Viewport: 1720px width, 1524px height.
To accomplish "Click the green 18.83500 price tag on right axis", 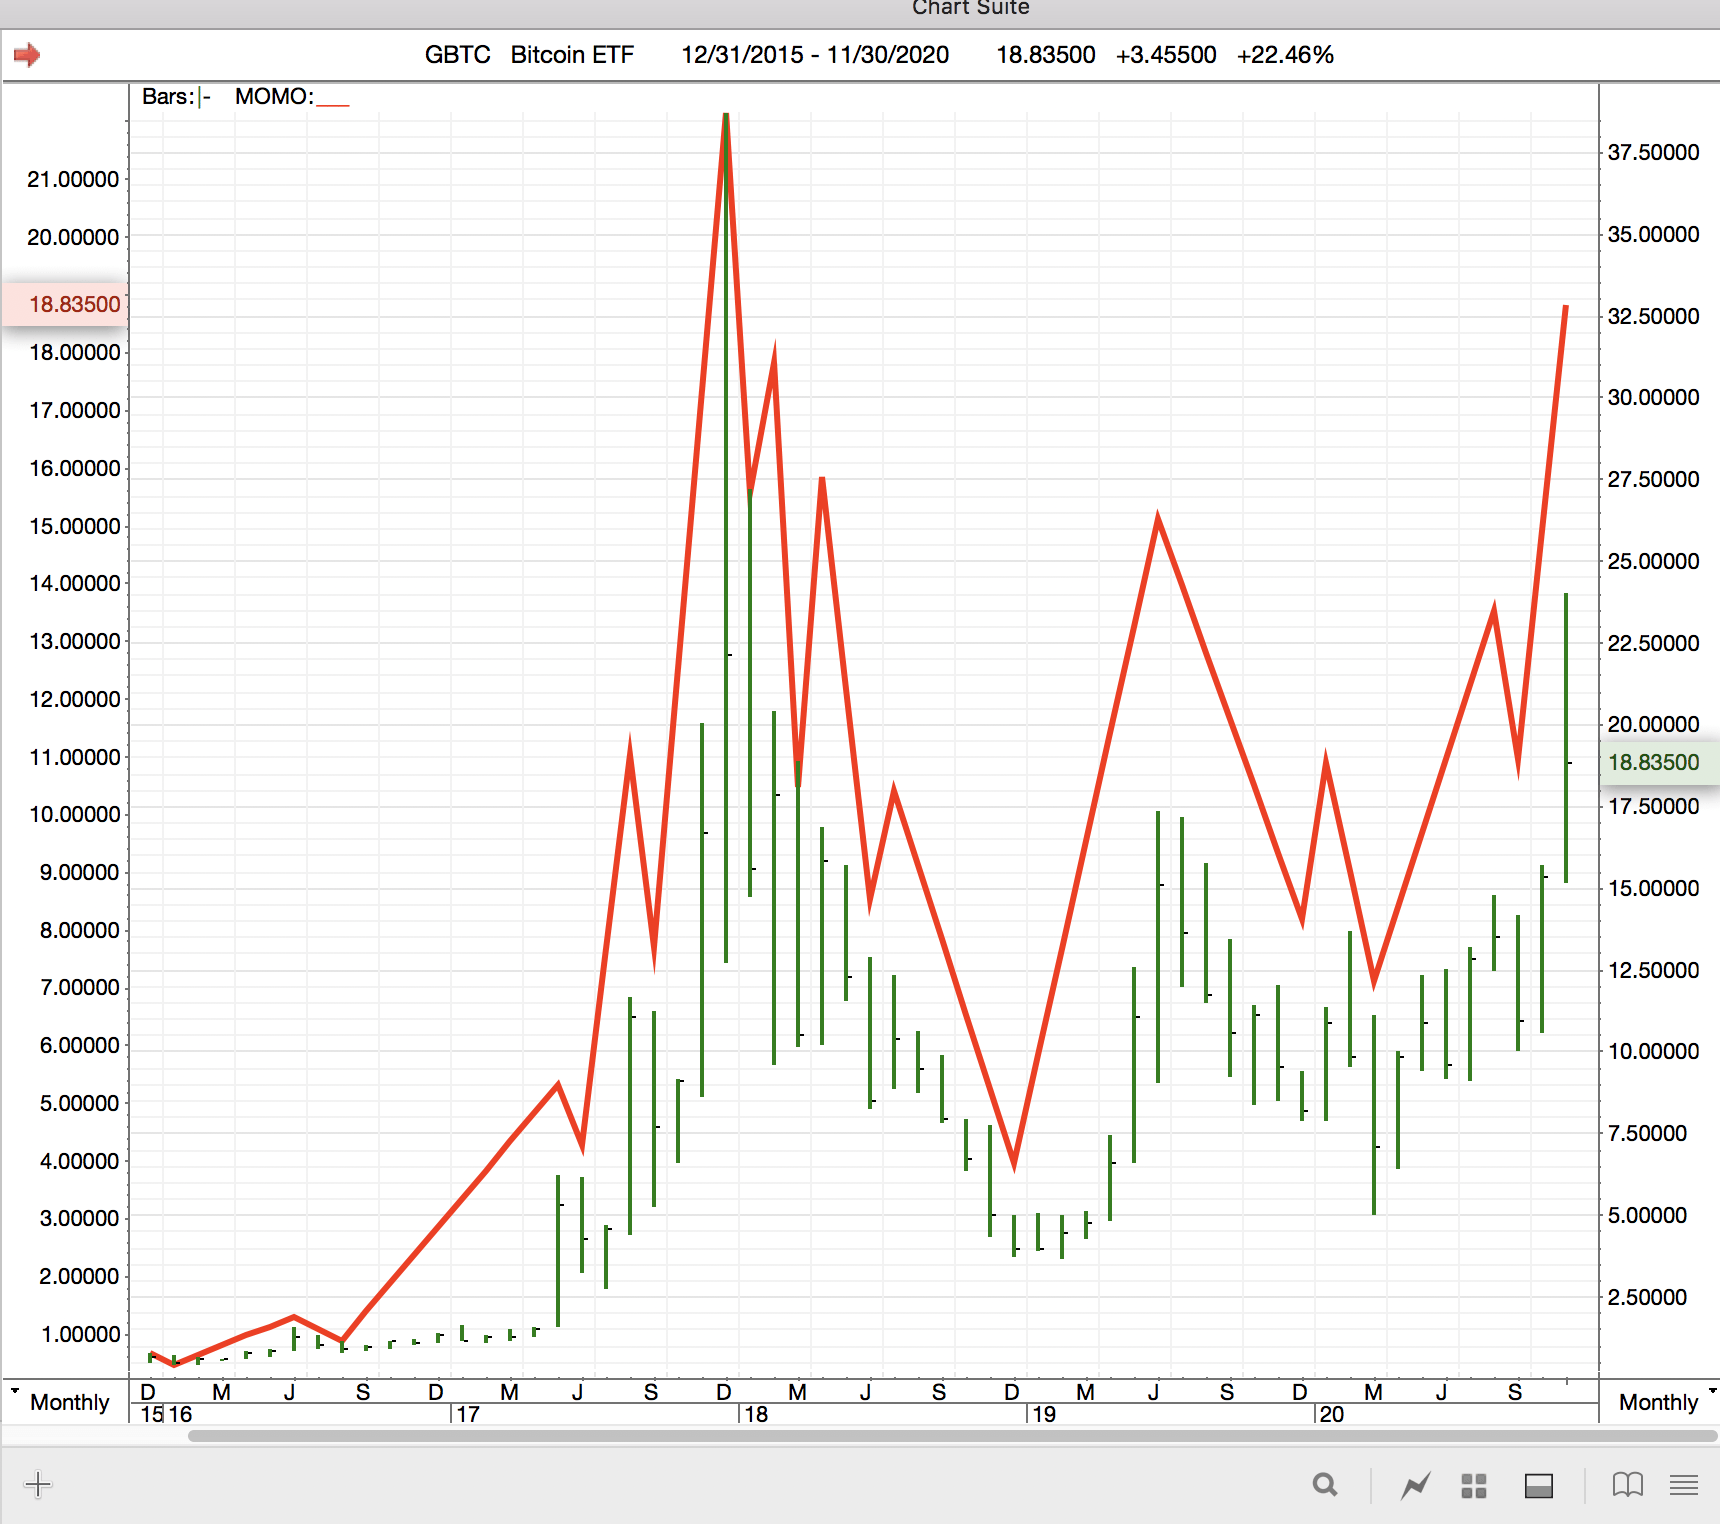I will click(x=1655, y=763).
